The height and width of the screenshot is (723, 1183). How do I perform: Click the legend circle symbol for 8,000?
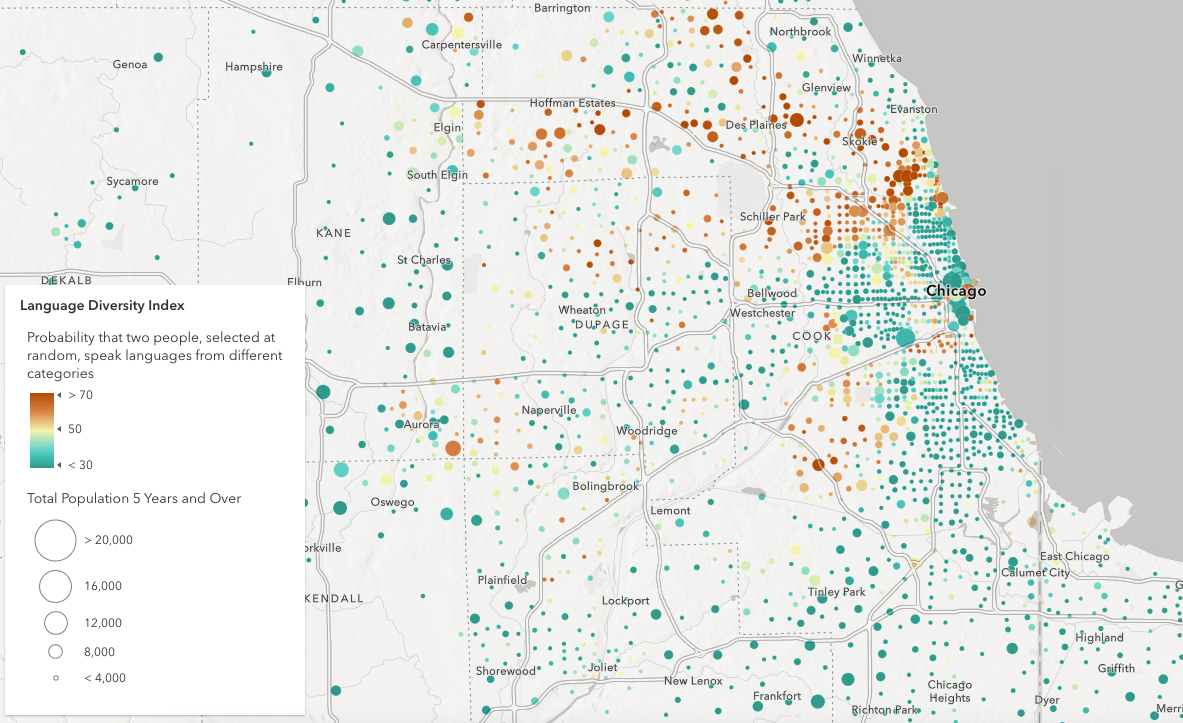click(x=55, y=651)
